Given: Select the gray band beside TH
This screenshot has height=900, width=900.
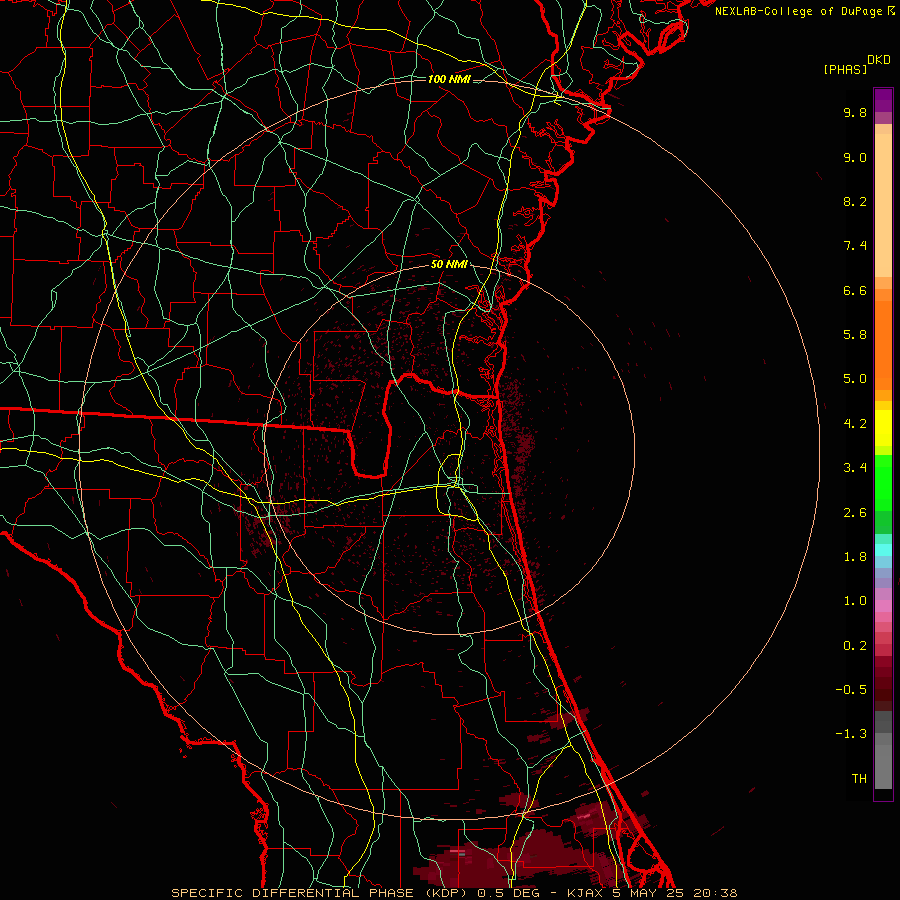Looking at the screenshot, I should click(x=883, y=767).
